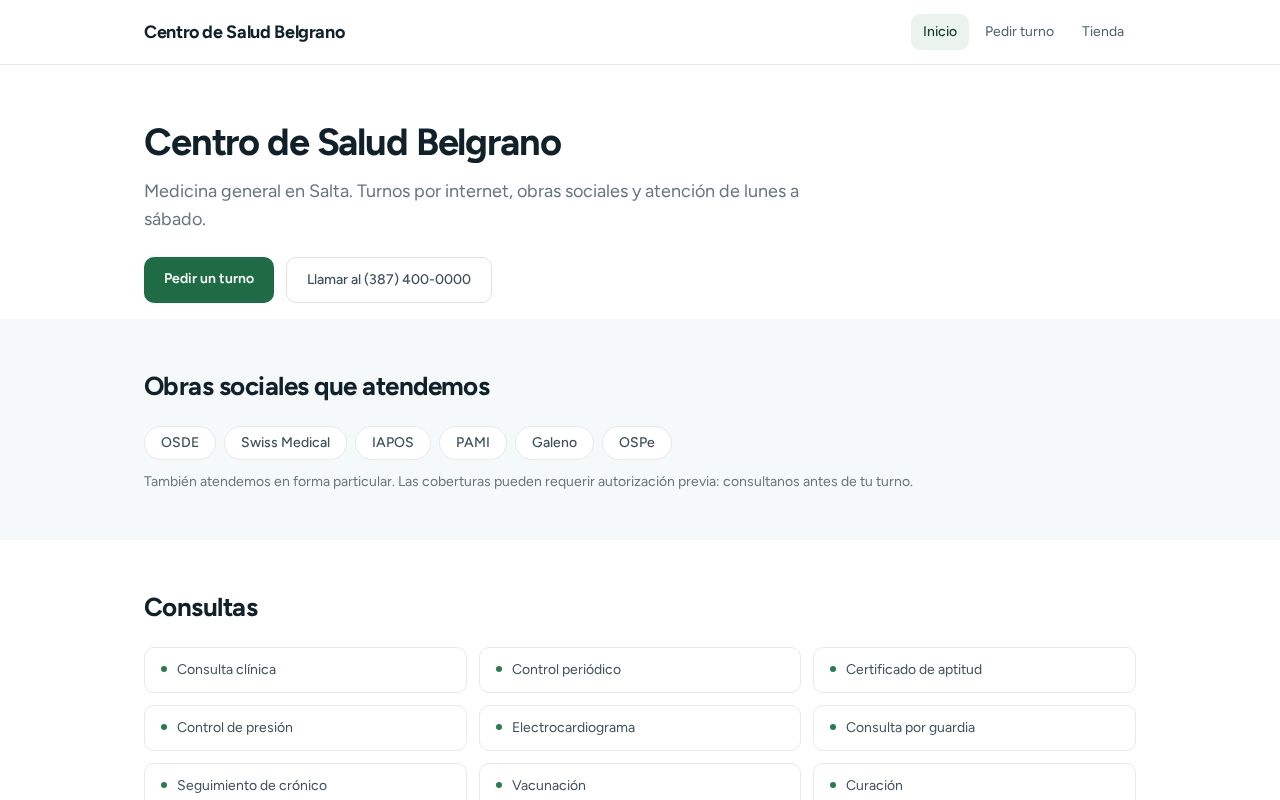The image size is (1280, 800).
Task: Click the Centro de Salud Belgrano header logo
Action: 244,32
